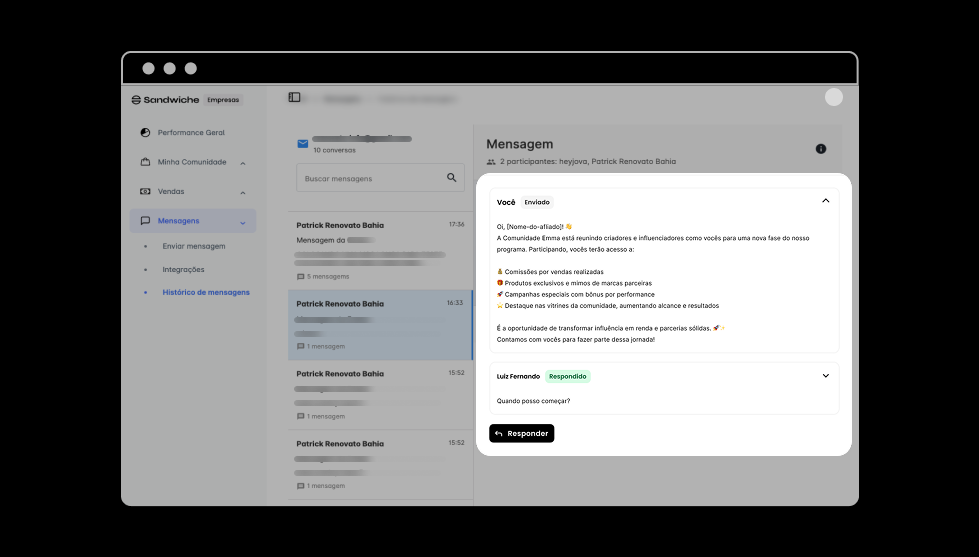Screen dimensions: 979x557
Task: Click the Respondido status badge
Action: [x=568, y=377]
